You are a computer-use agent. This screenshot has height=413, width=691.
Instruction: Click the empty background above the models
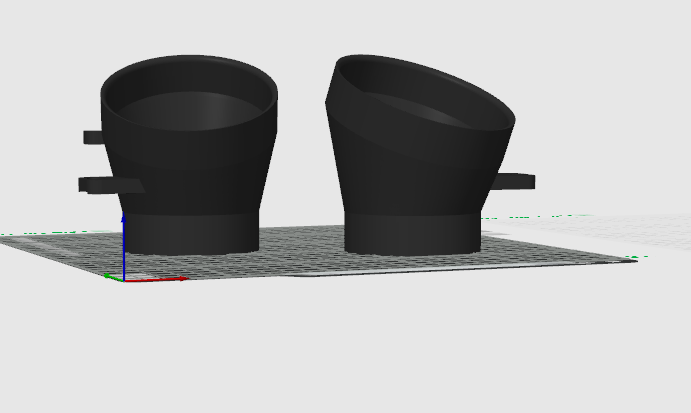point(300,25)
